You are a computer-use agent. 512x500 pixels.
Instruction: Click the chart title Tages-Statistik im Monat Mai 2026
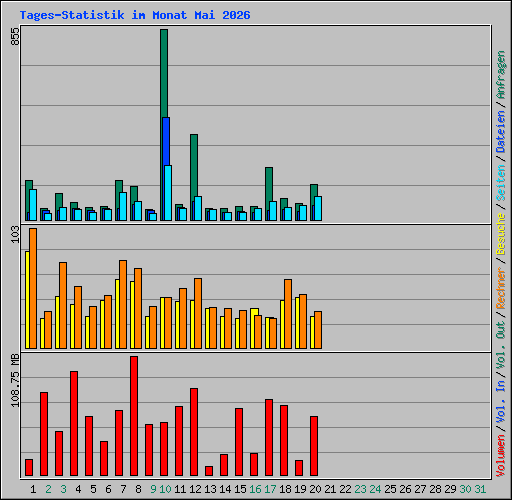point(135,15)
